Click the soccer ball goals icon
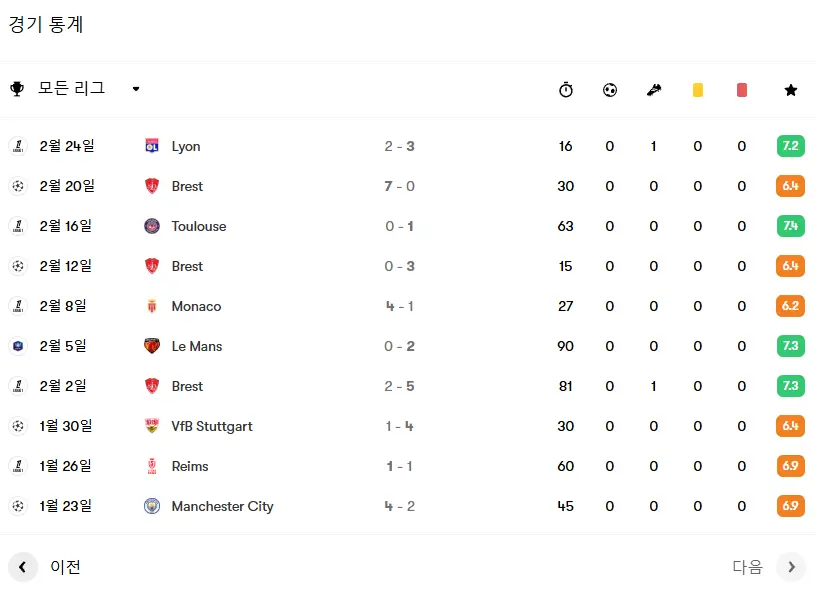 pos(610,90)
